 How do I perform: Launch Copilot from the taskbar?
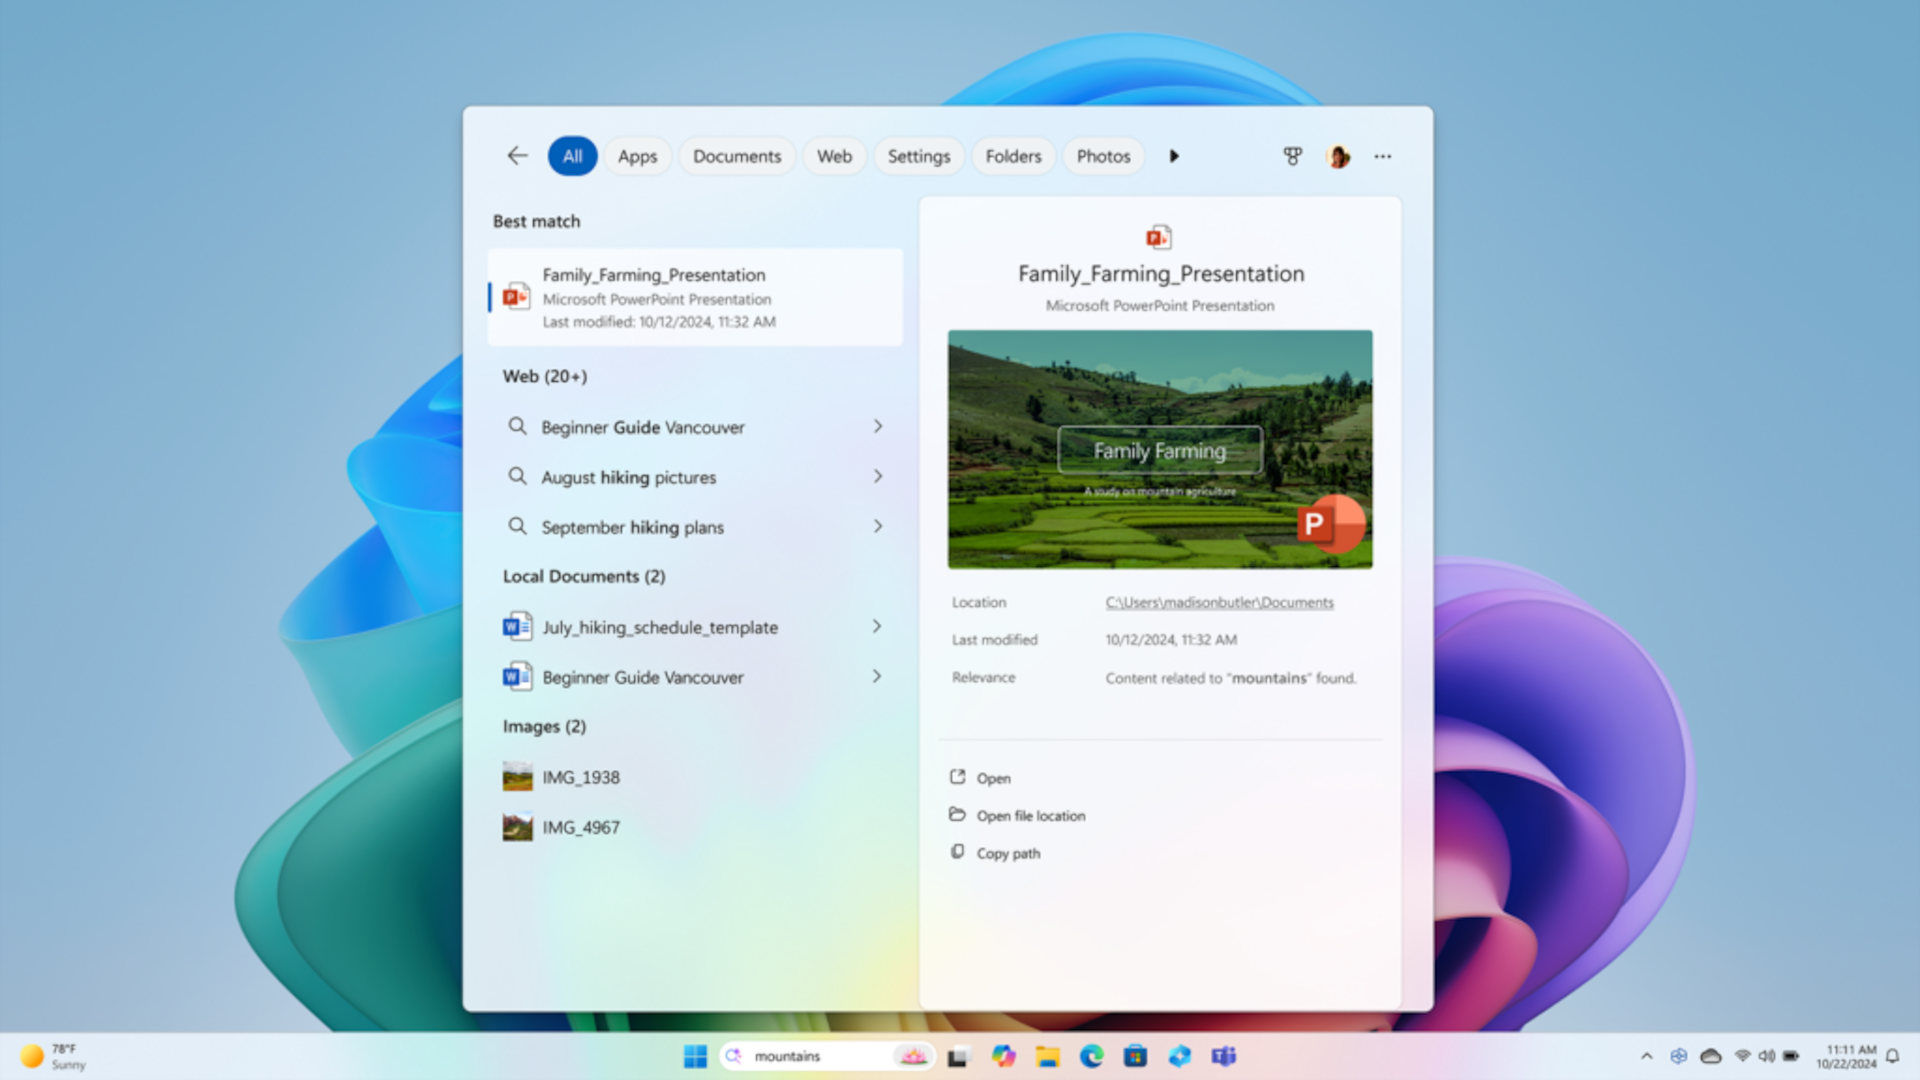click(1004, 1056)
